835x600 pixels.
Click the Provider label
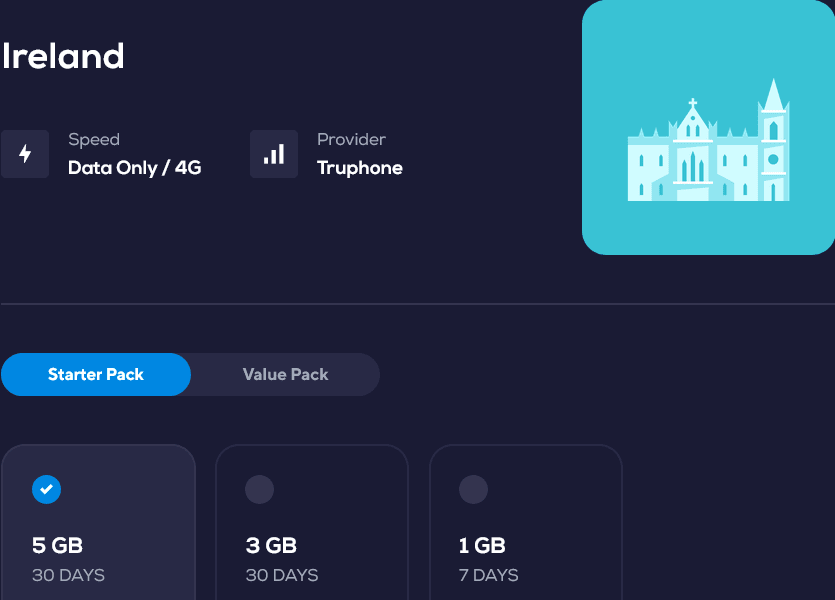coord(351,140)
